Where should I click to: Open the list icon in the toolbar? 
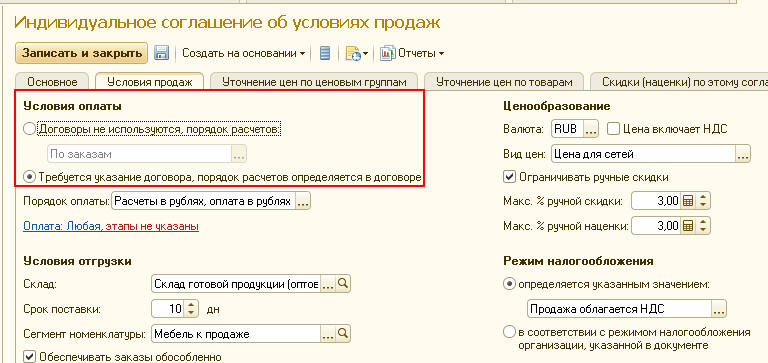tap(325, 53)
